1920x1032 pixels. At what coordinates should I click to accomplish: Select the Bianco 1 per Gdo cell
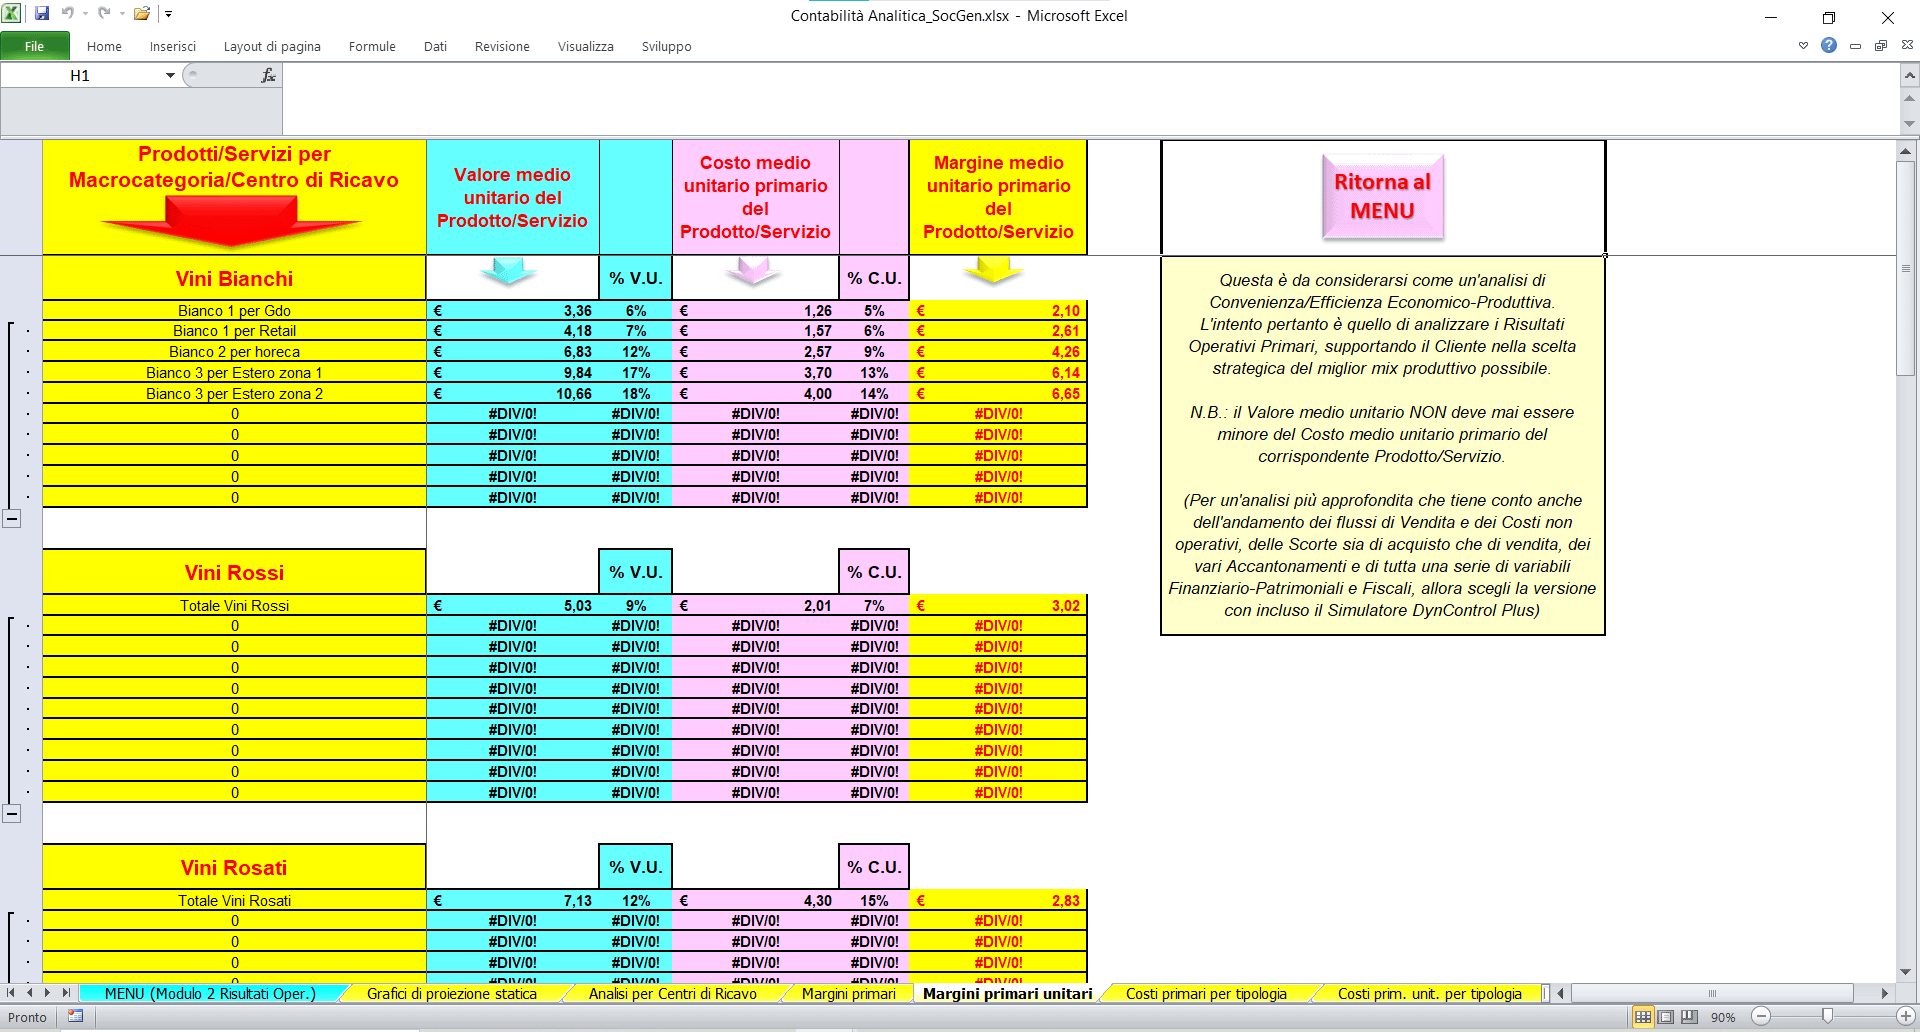click(x=234, y=310)
